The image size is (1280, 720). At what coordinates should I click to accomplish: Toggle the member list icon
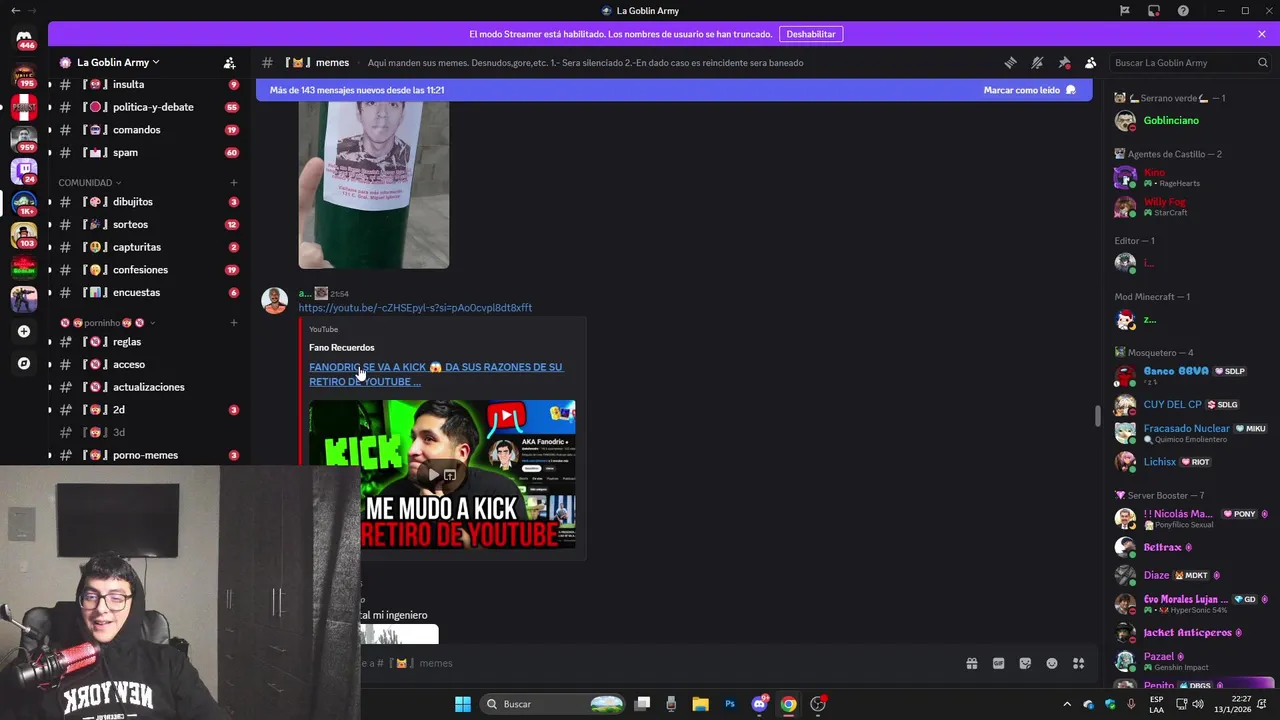coord(1091,62)
